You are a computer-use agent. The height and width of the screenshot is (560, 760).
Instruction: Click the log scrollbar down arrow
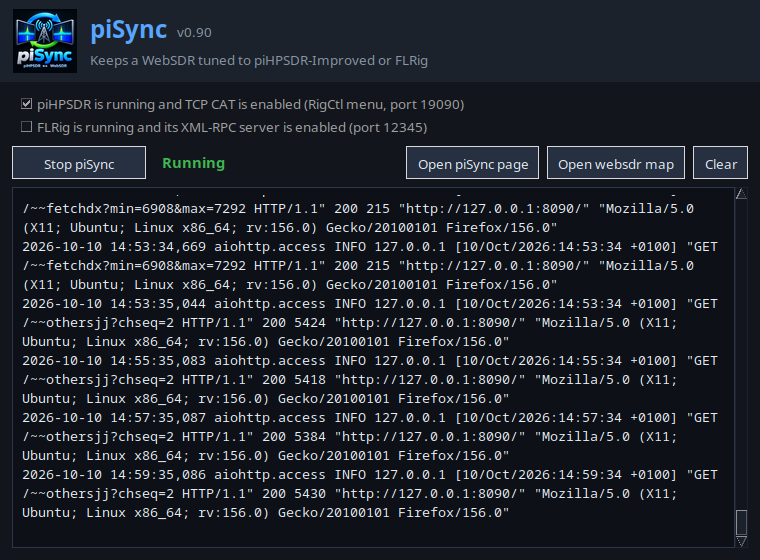tap(741, 541)
